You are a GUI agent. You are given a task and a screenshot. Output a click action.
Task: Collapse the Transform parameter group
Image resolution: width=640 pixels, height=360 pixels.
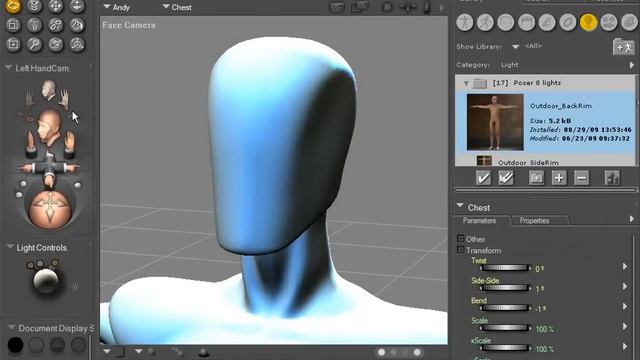461,250
